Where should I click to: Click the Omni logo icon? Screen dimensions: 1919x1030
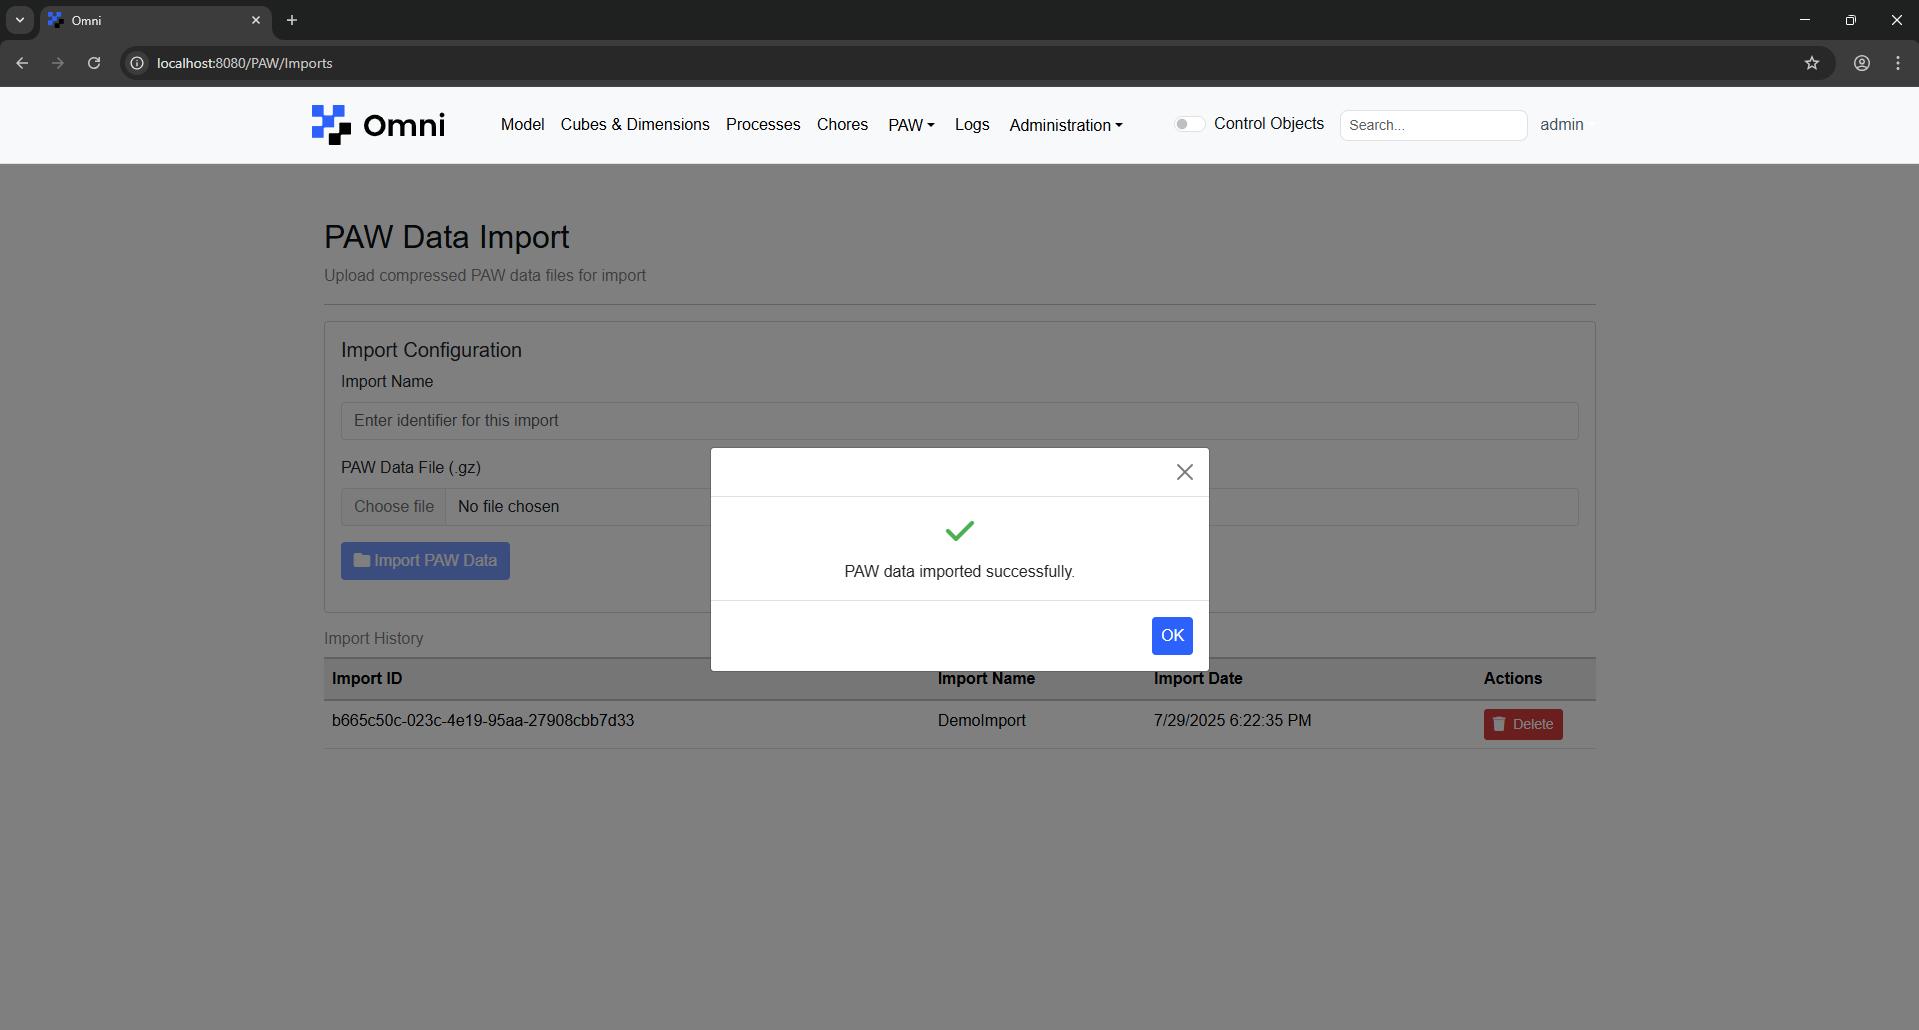(331, 125)
